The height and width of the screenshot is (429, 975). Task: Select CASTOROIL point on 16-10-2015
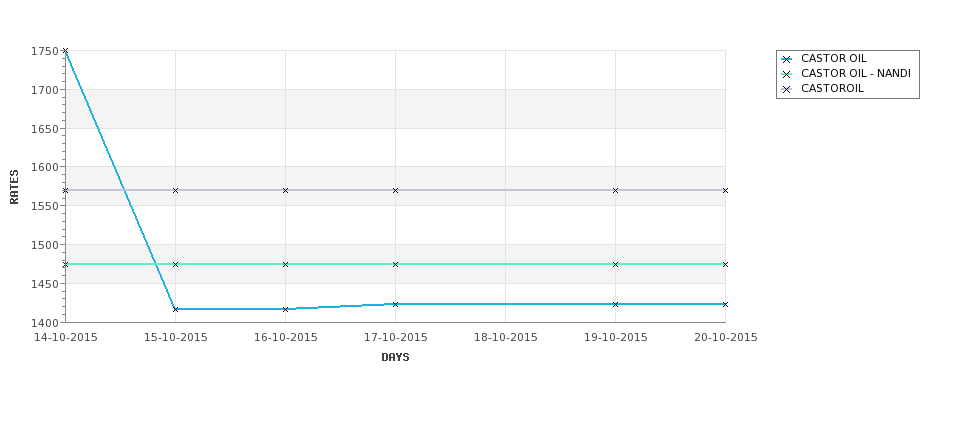[x=285, y=190]
